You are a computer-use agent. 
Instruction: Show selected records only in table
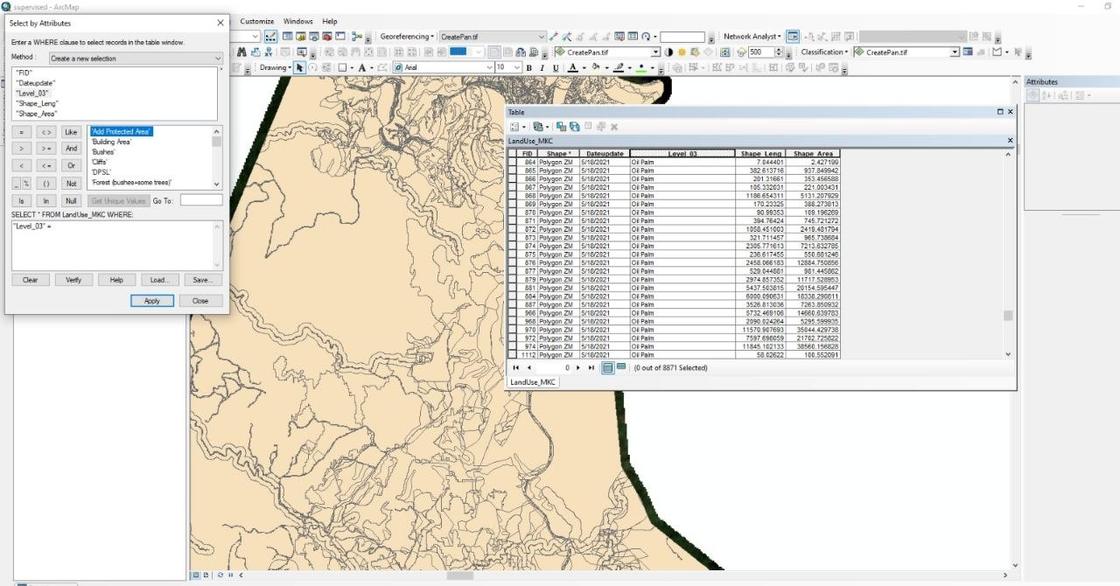621,367
